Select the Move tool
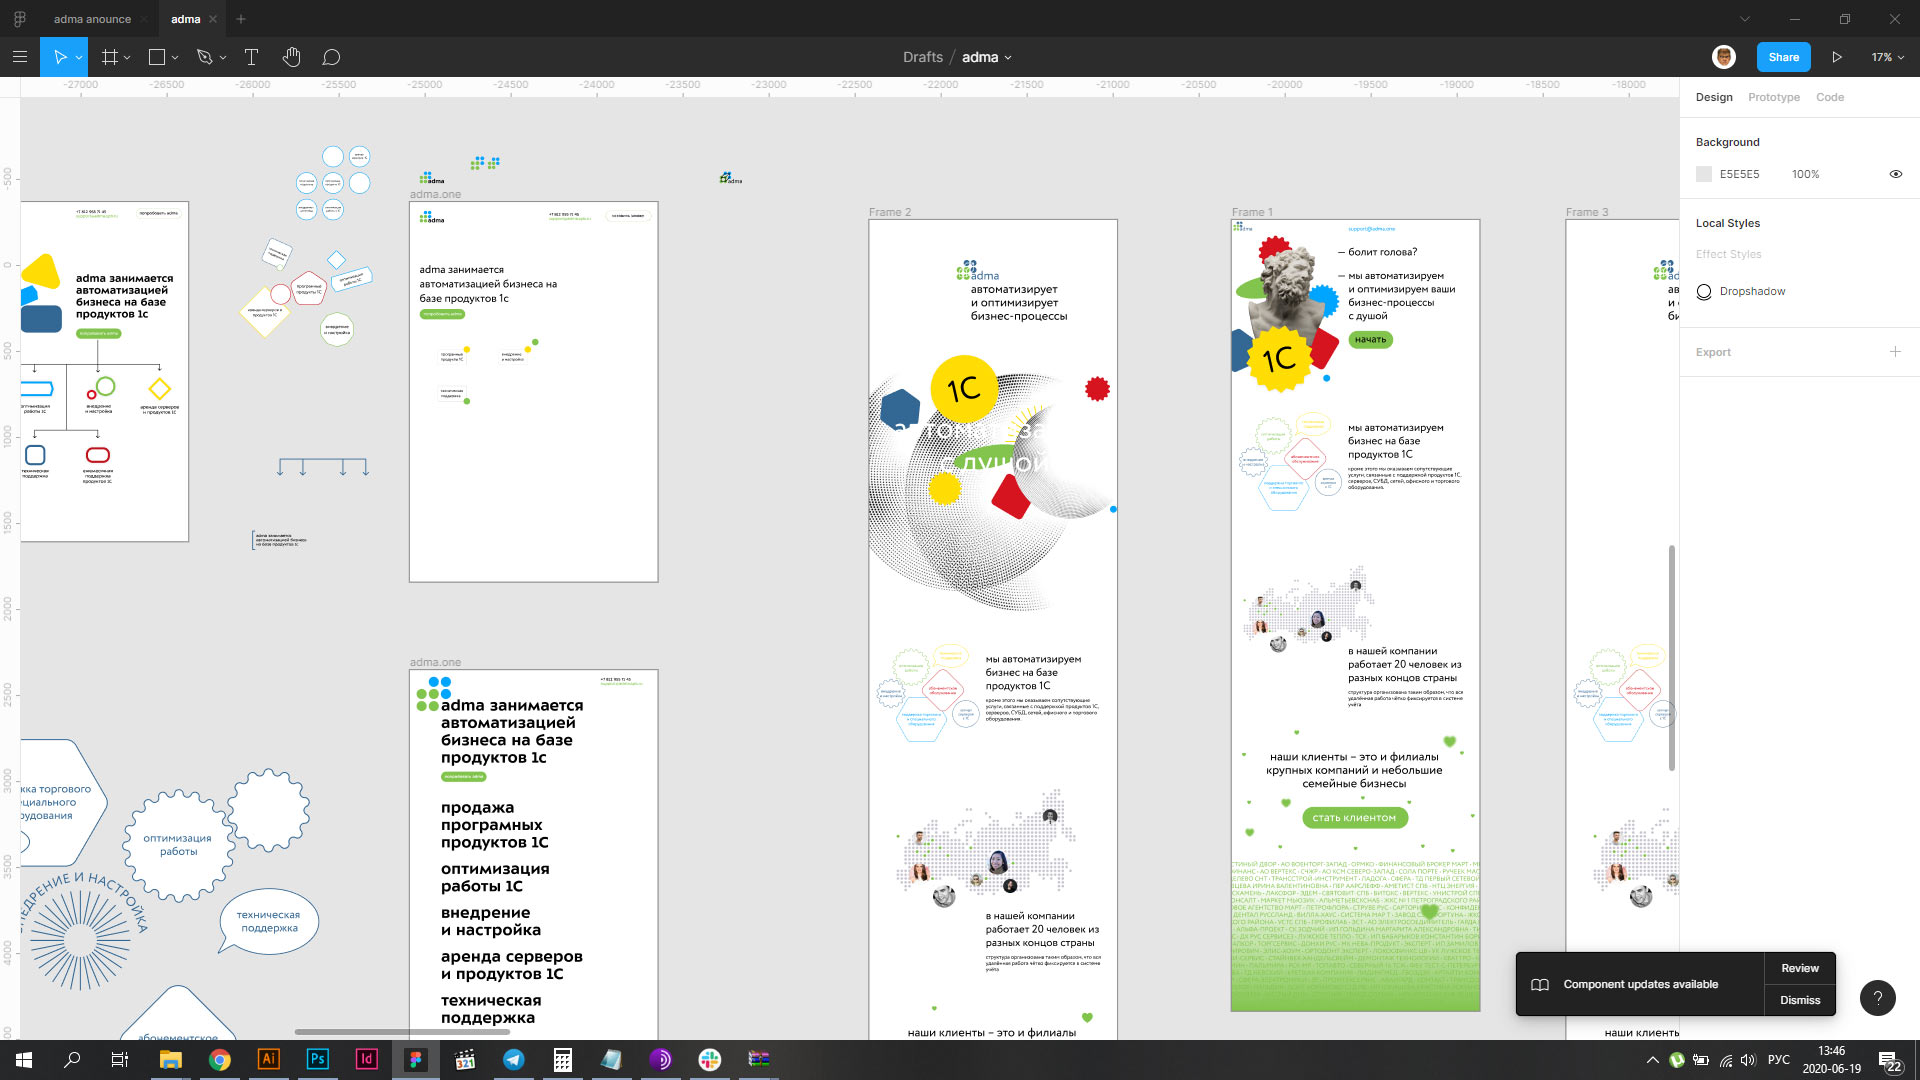 pos(59,57)
